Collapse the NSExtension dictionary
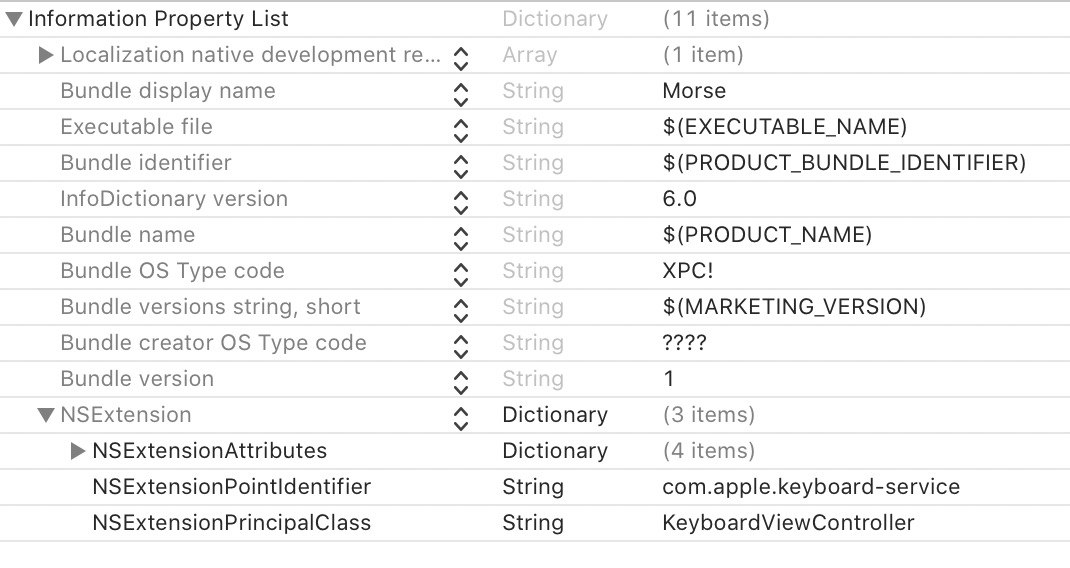Screen dimensions: 1070x568 [x=46, y=415]
